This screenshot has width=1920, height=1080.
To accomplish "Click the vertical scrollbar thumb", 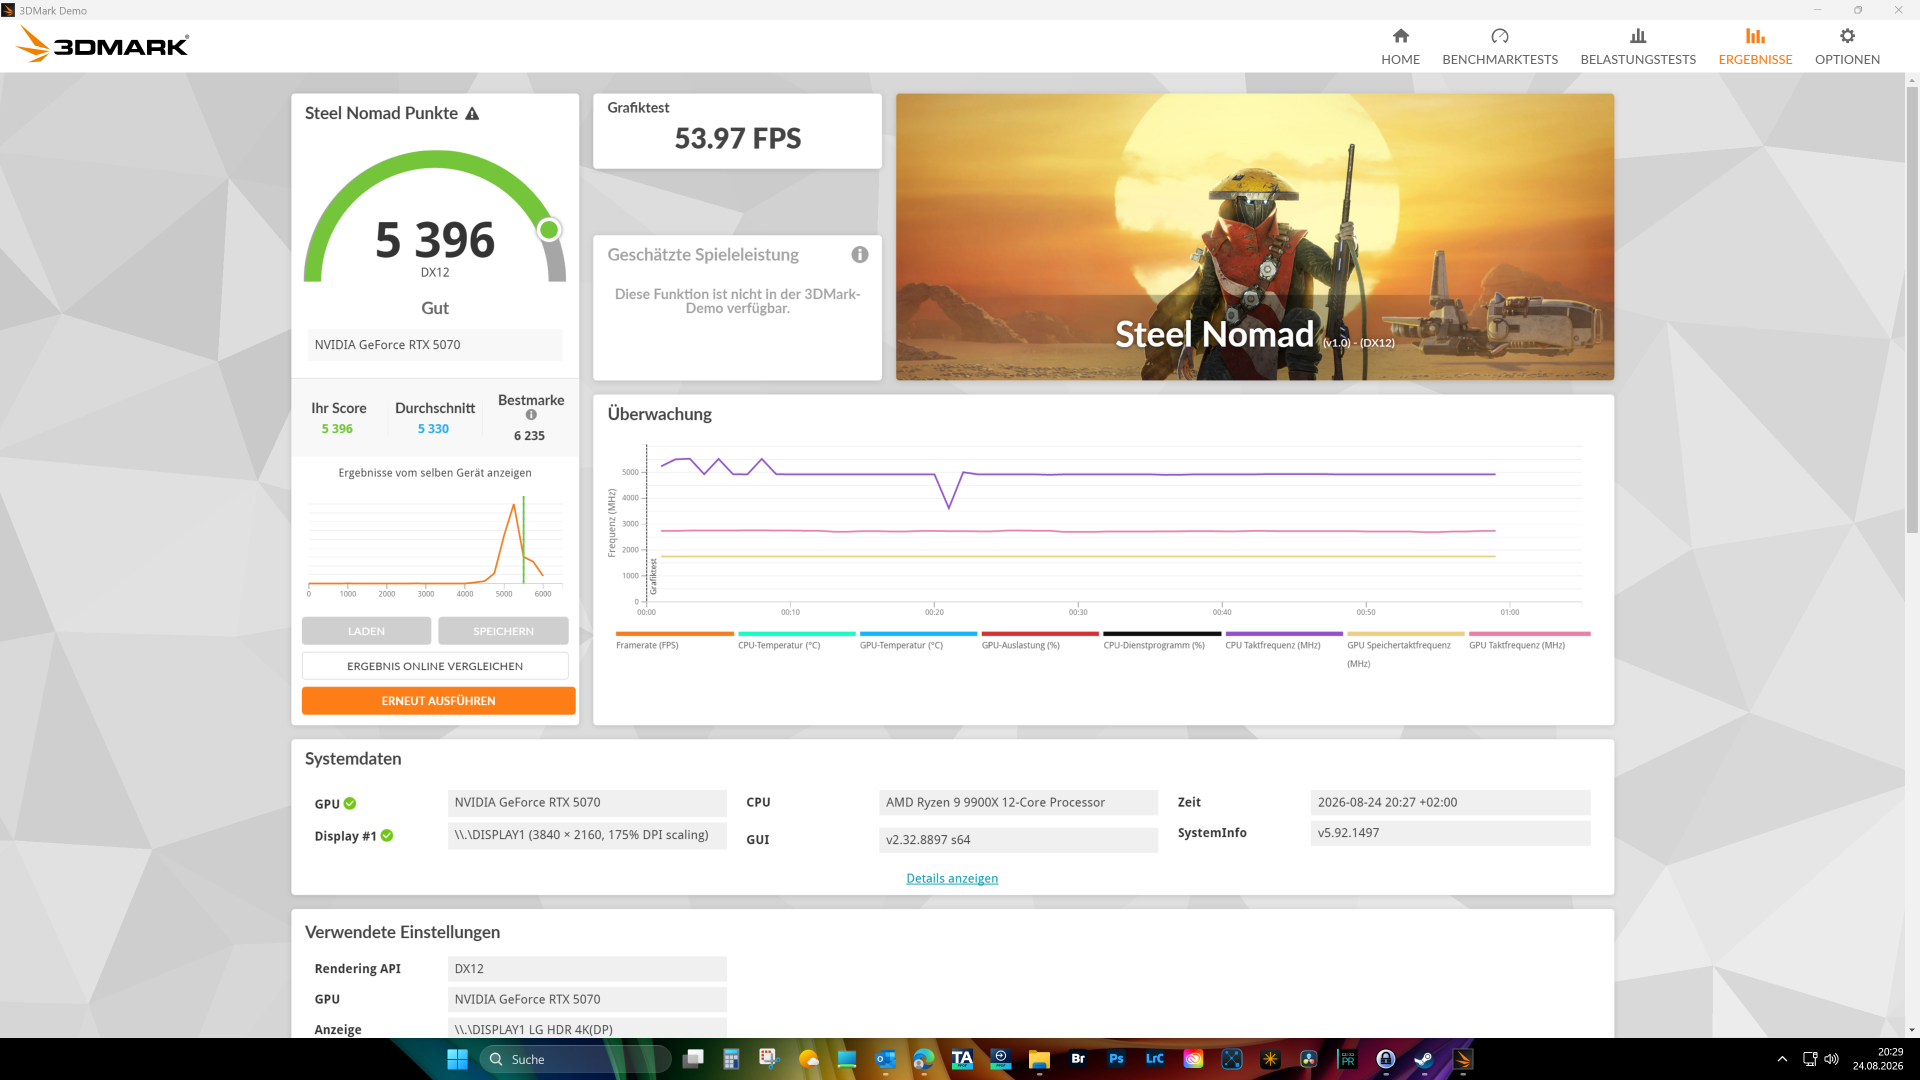I will [x=1912, y=310].
